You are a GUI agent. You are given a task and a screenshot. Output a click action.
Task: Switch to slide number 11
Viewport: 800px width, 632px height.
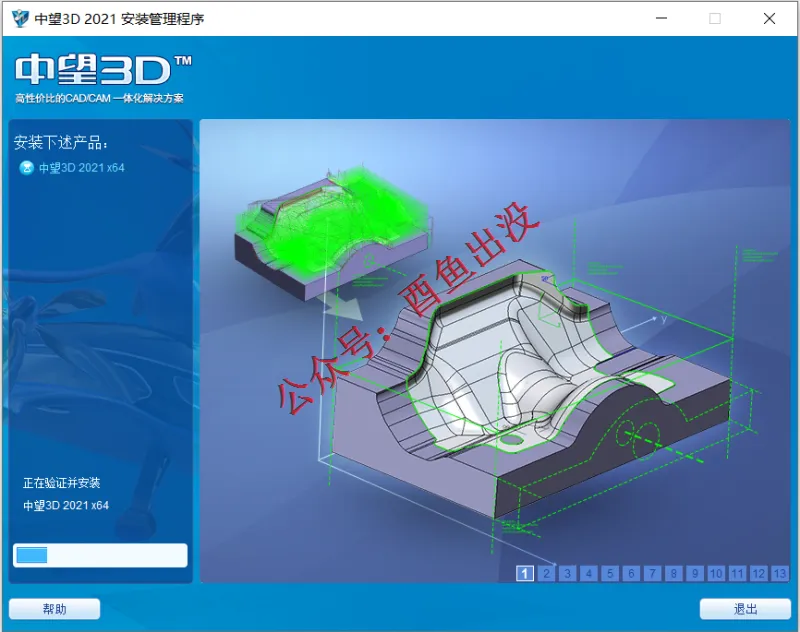[x=737, y=573]
